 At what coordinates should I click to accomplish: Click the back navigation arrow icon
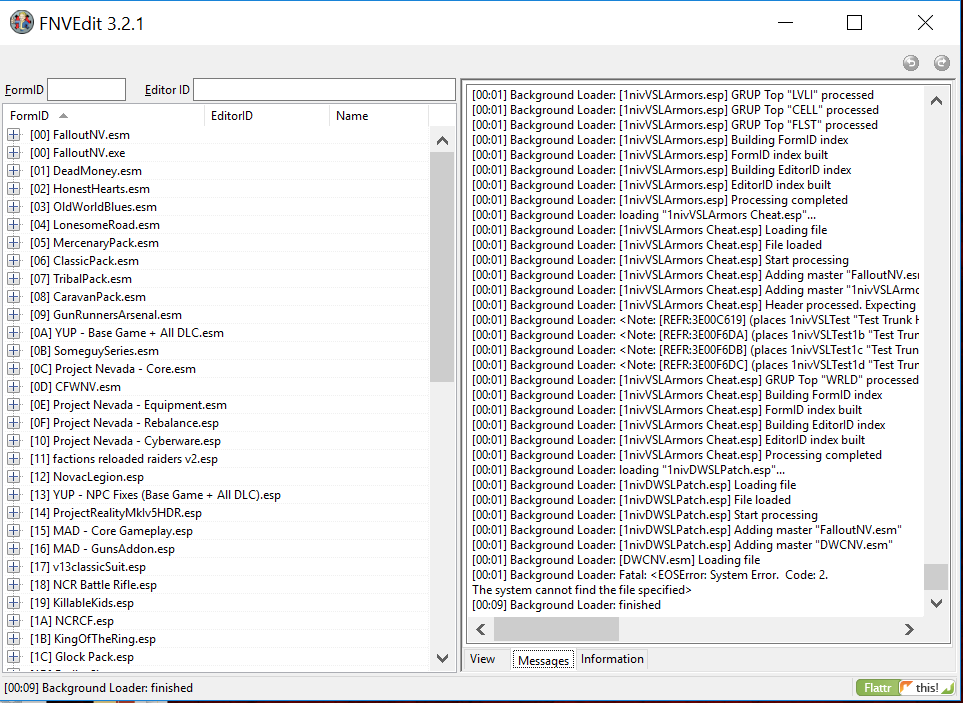pyautogui.click(x=911, y=63)
